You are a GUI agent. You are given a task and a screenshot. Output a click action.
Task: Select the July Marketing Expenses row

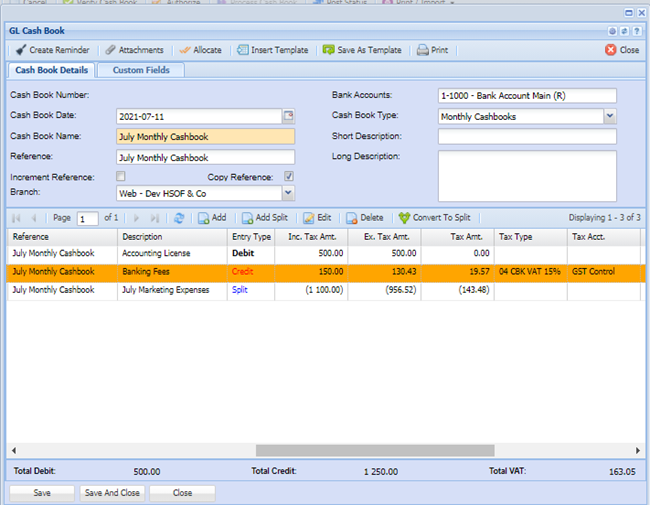coord(166,289)
